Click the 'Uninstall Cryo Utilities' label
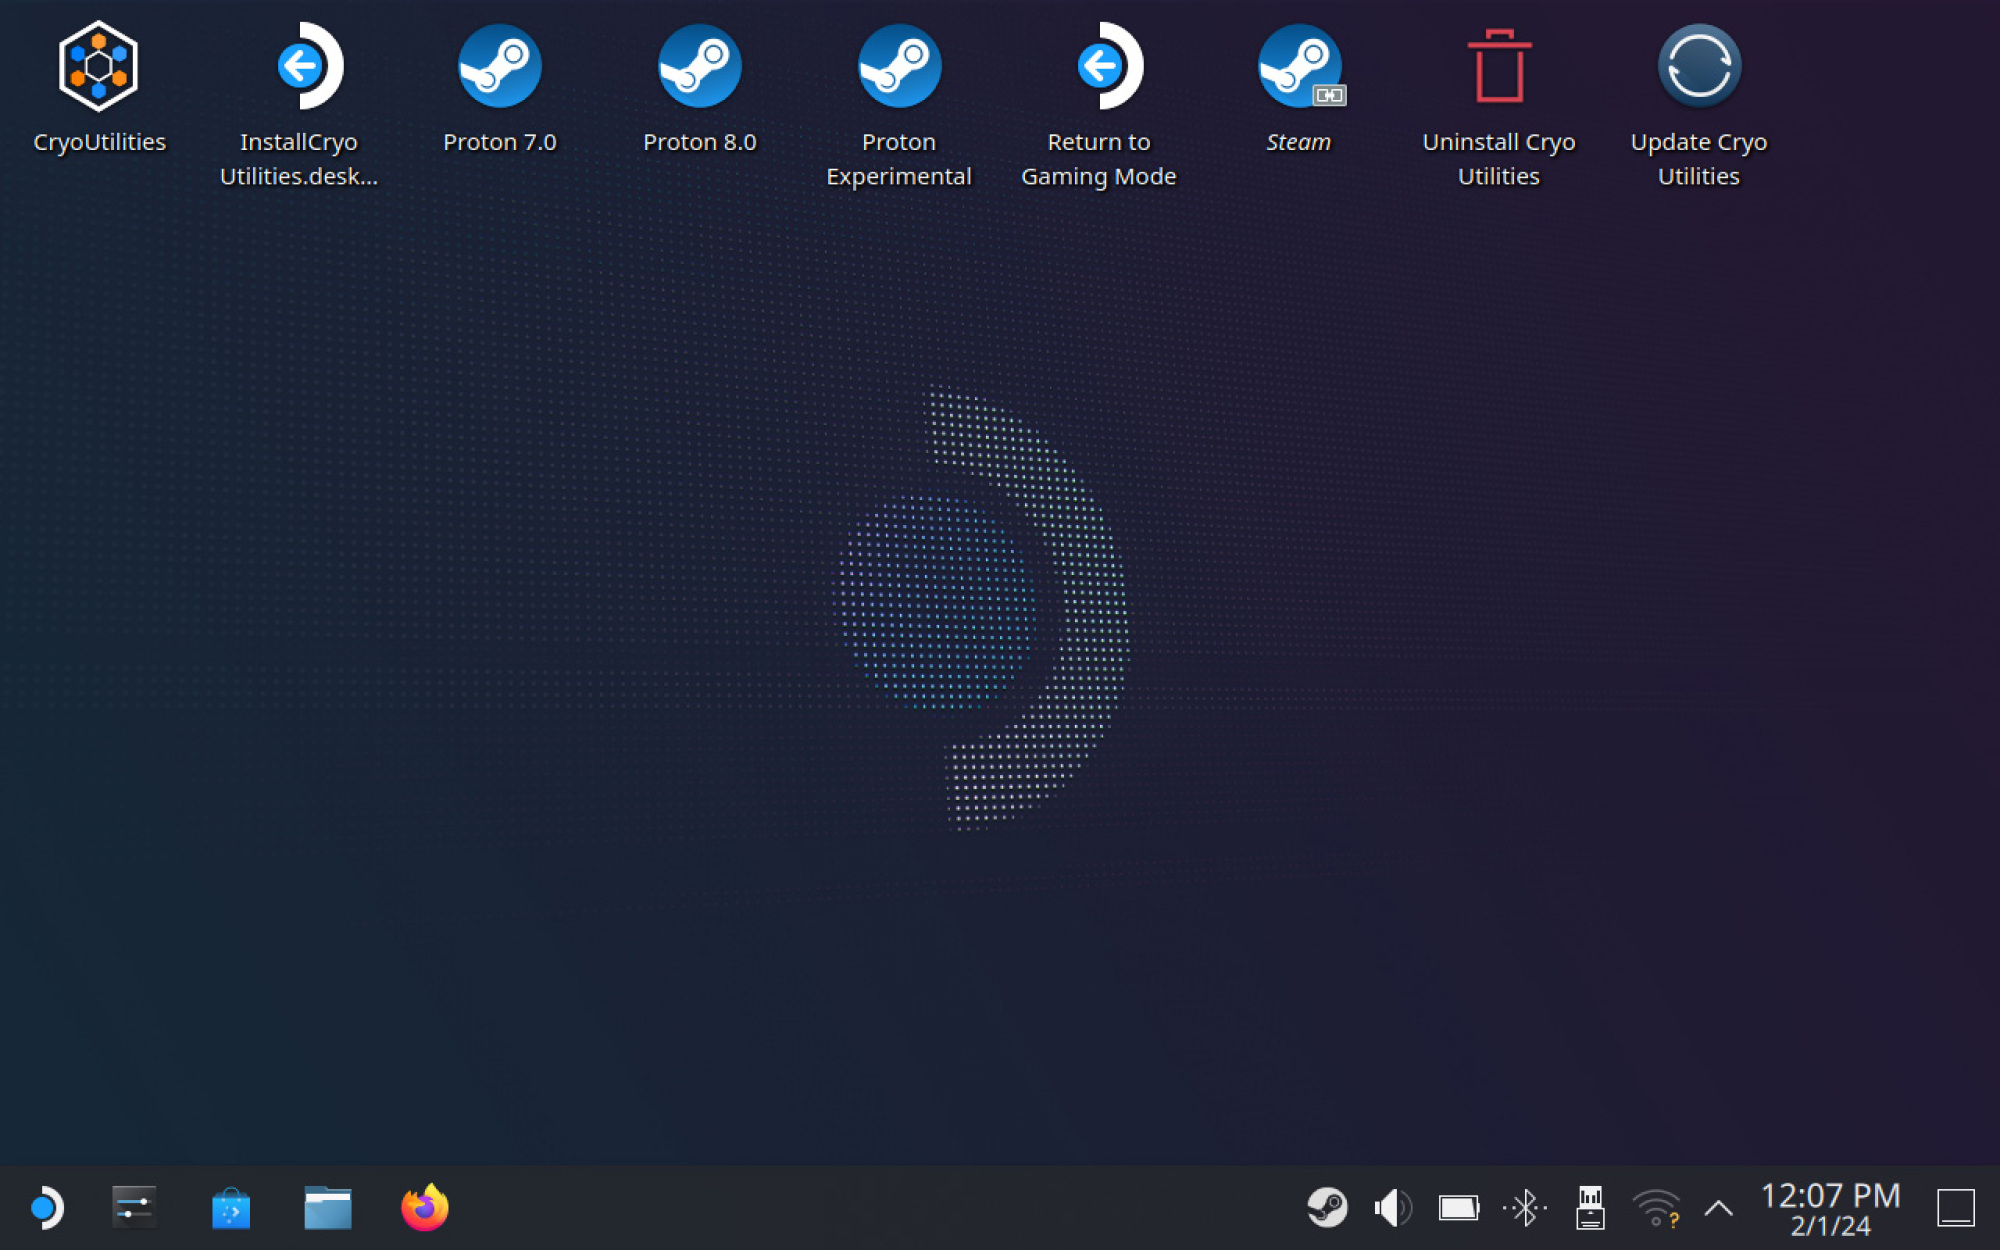The image size is (2000, 1250). pos(1499,159)
